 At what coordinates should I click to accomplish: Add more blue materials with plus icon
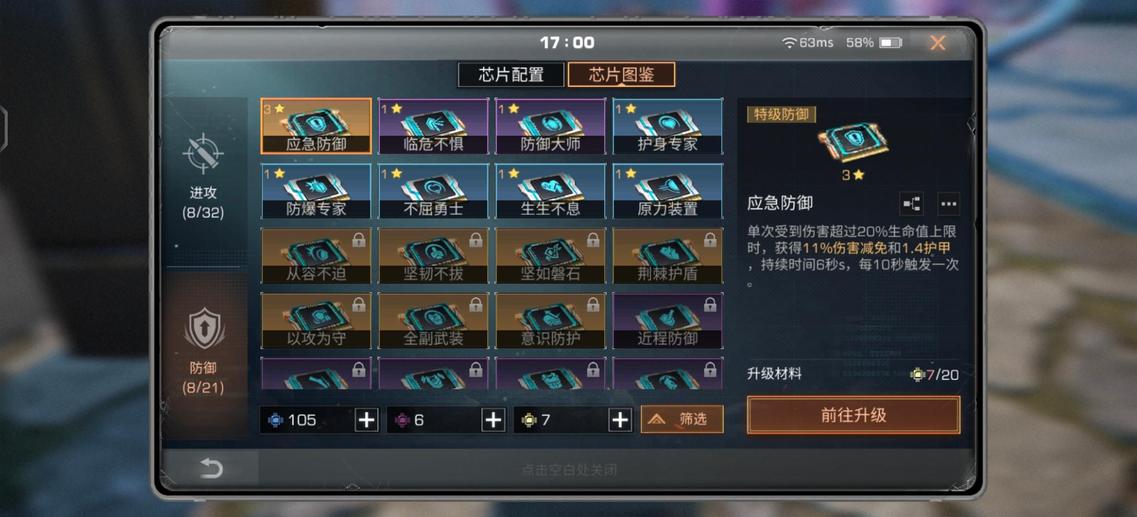click(x=367, y=420)
